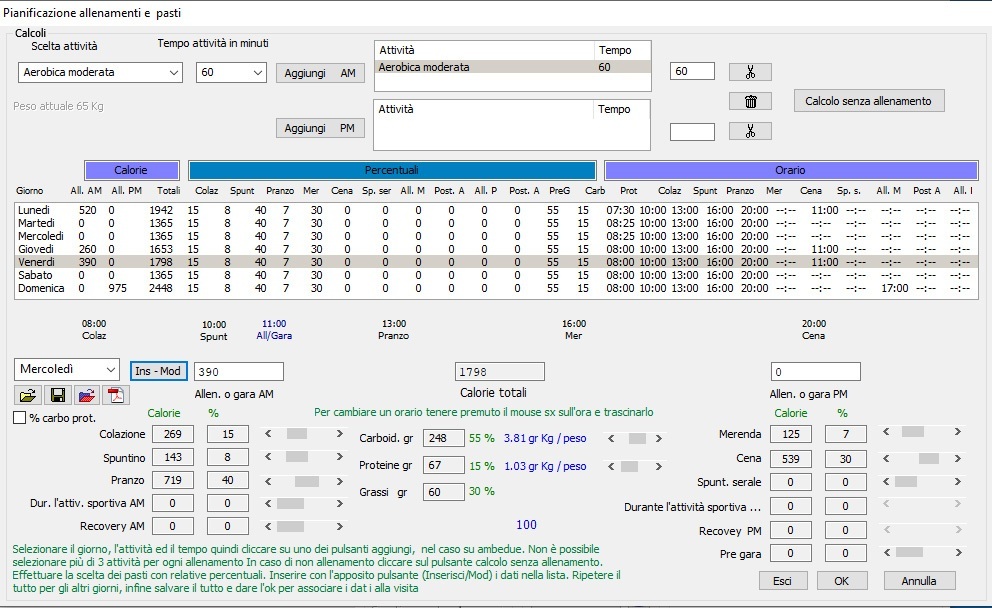Click the Pranzo slider thumb
The height and width of the screenshot is (608, 992).
pos(307,481)
